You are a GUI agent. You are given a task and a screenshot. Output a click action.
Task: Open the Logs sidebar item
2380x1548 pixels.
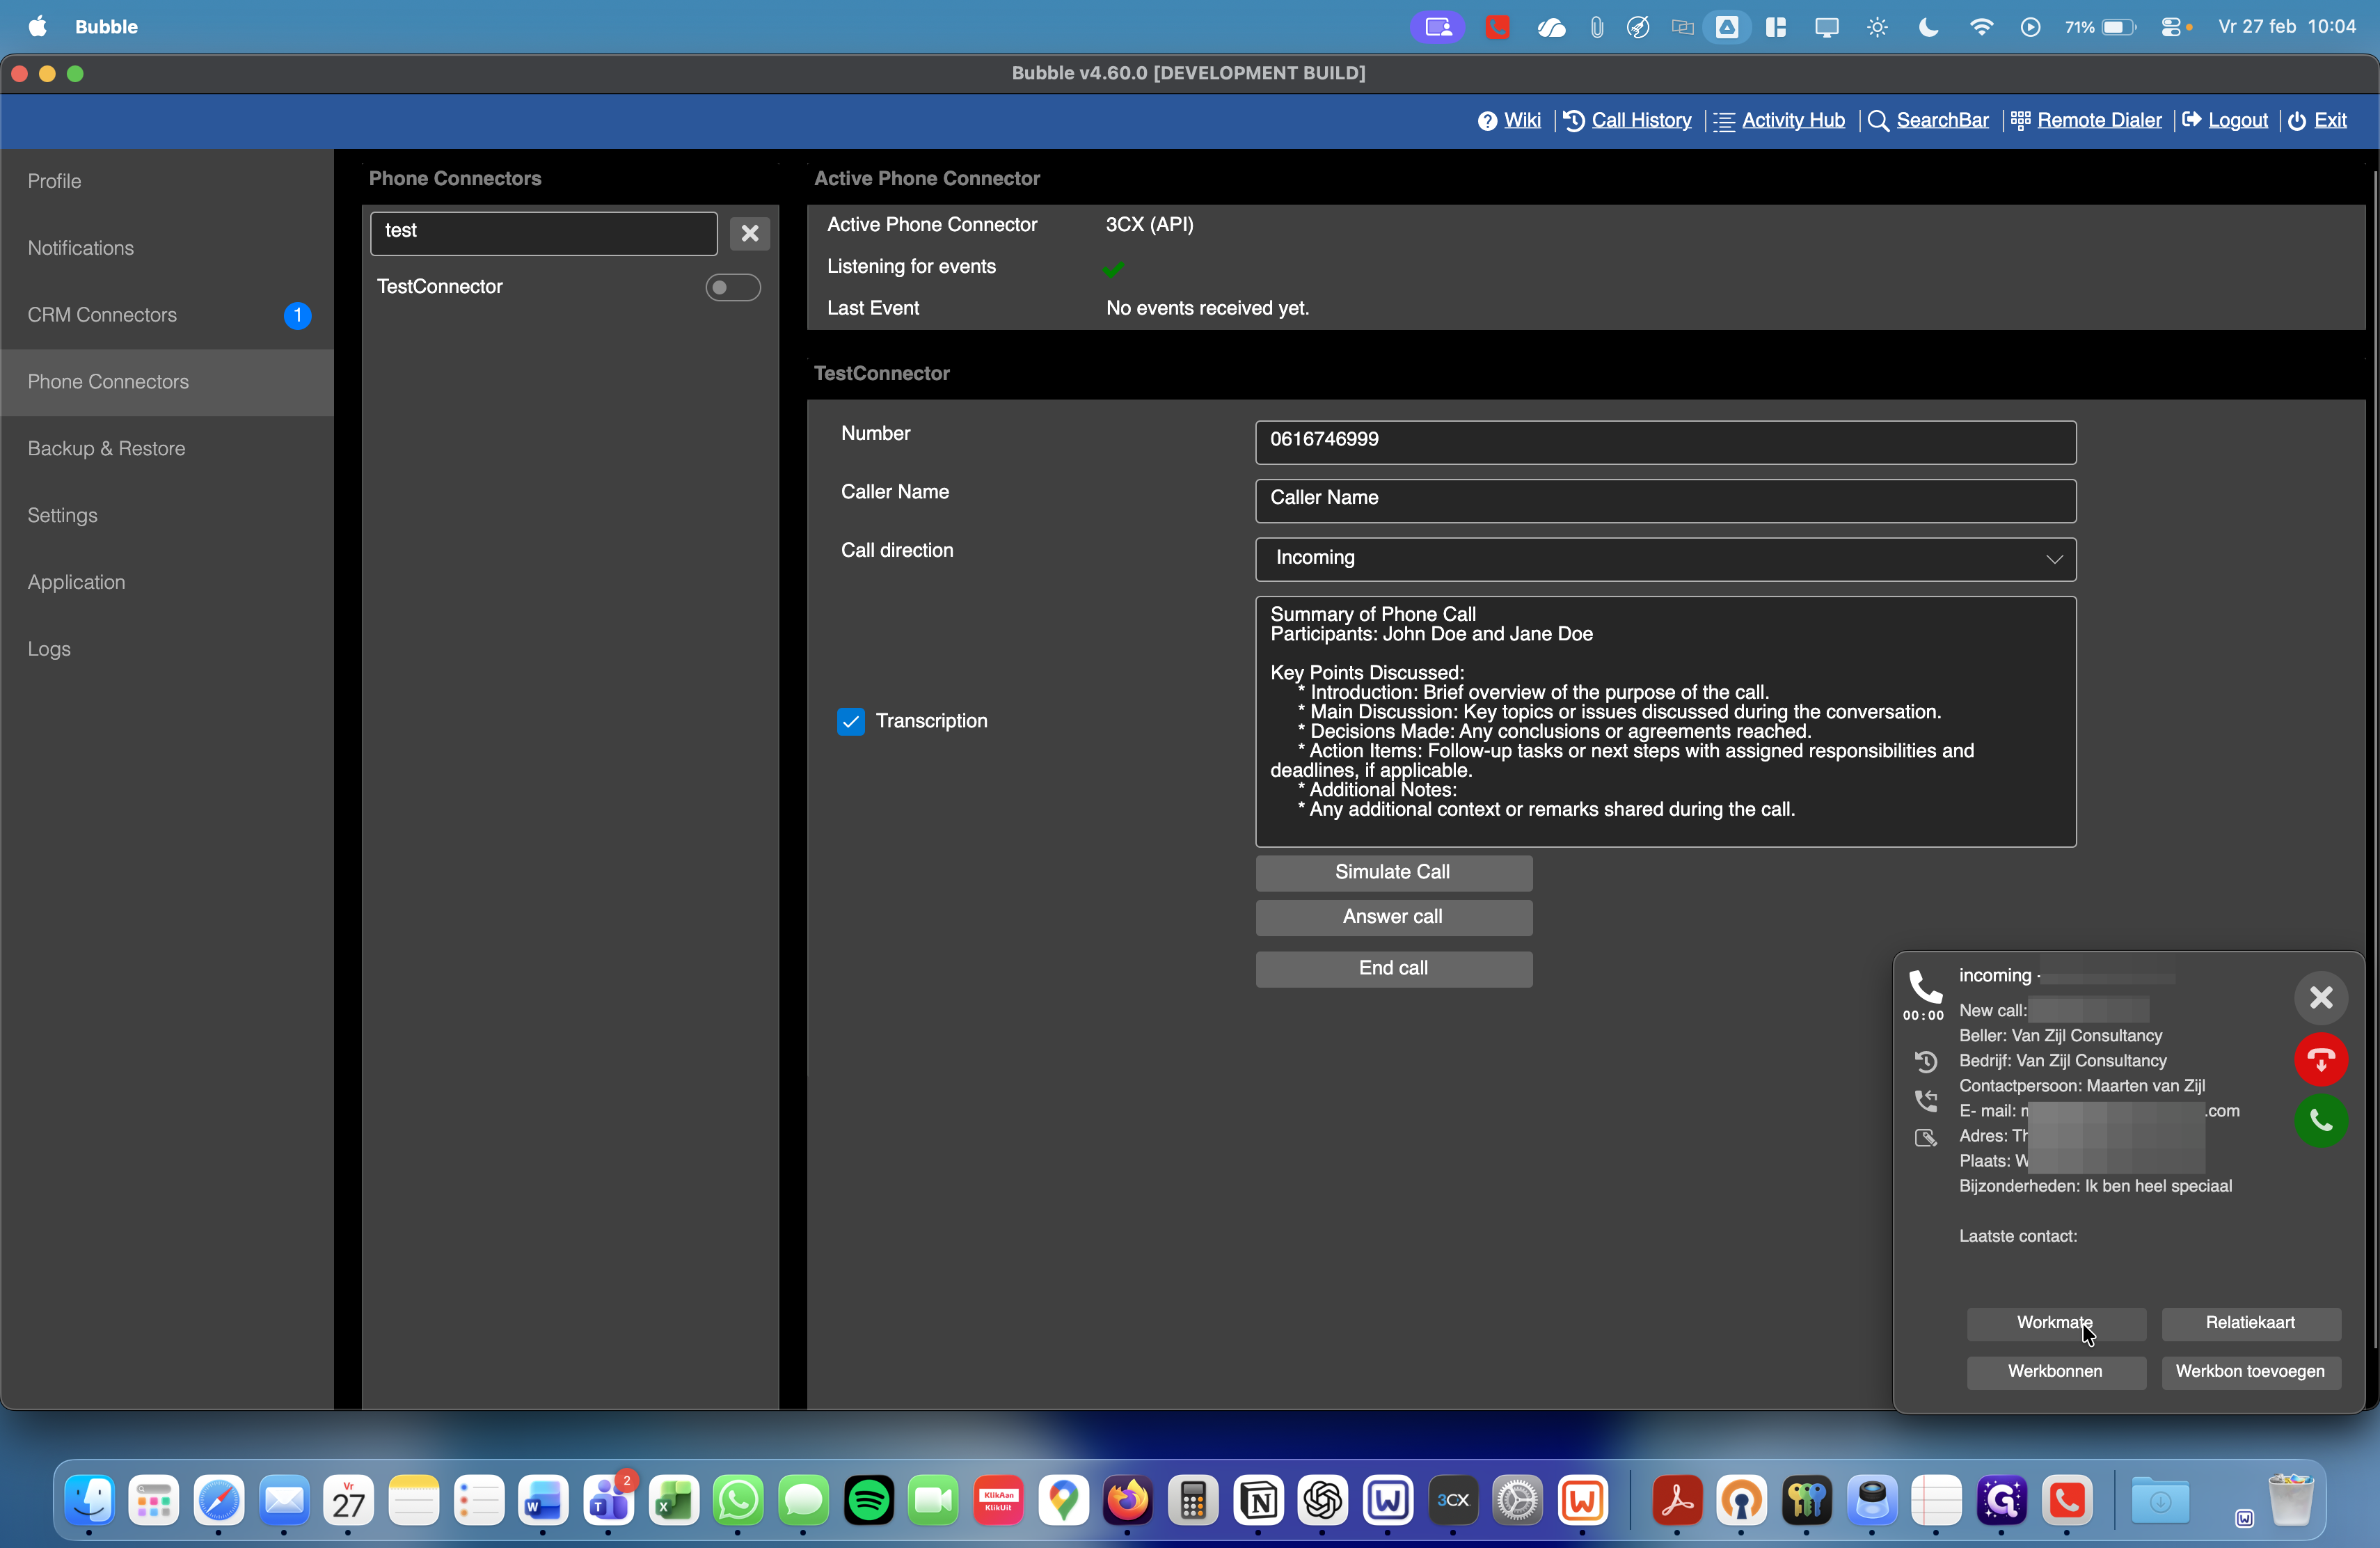click(49, 649)
